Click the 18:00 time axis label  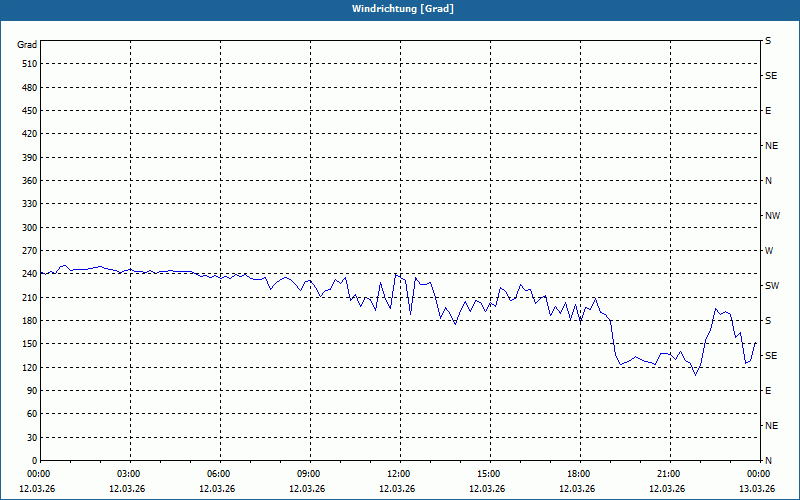580,474
